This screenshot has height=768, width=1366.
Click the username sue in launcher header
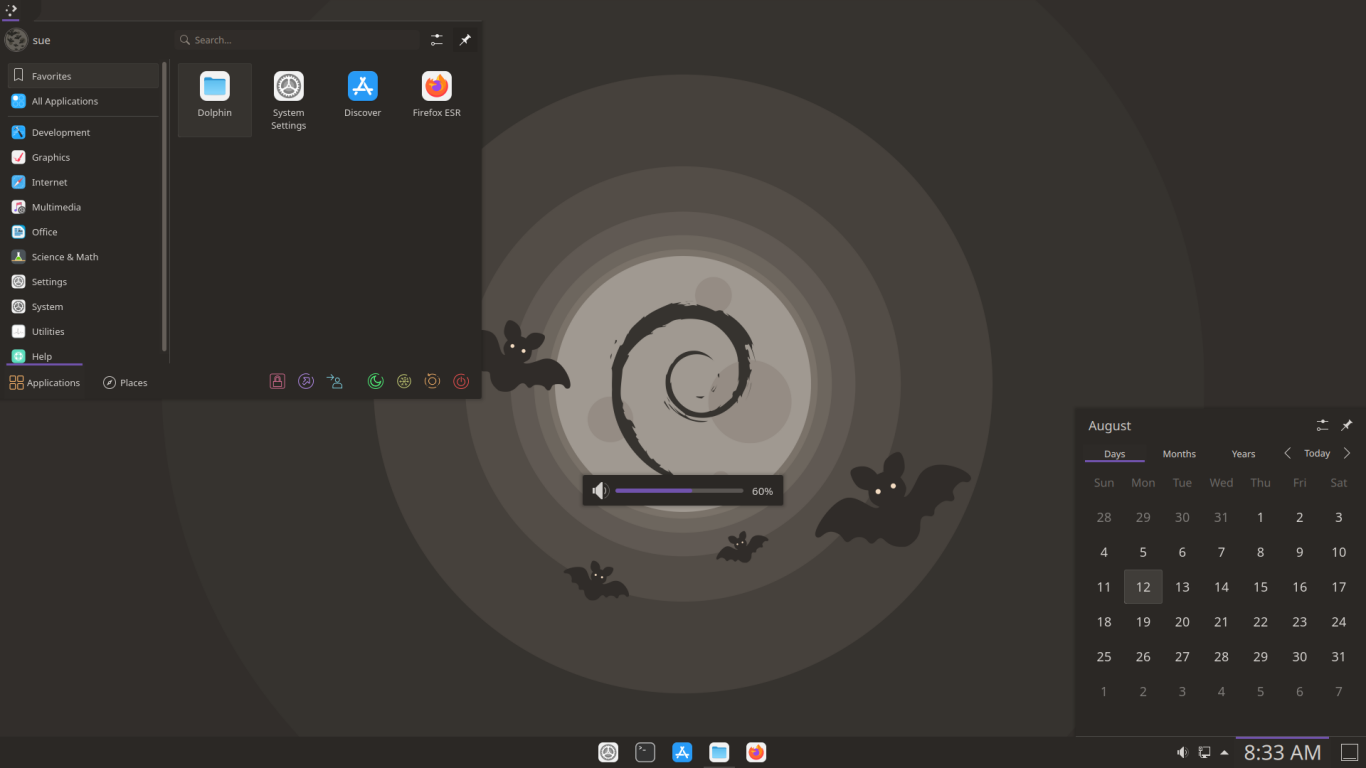click(41, 41)
